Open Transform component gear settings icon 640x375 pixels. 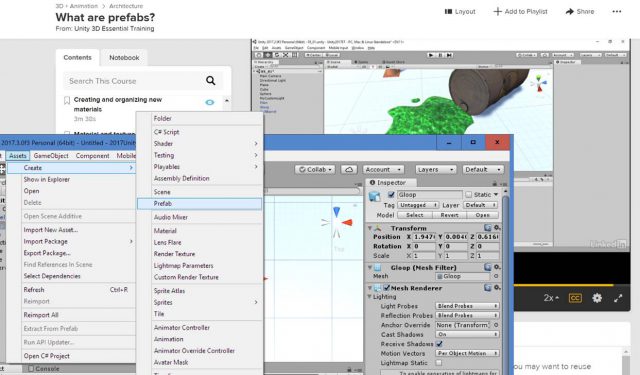click(497, 228)
